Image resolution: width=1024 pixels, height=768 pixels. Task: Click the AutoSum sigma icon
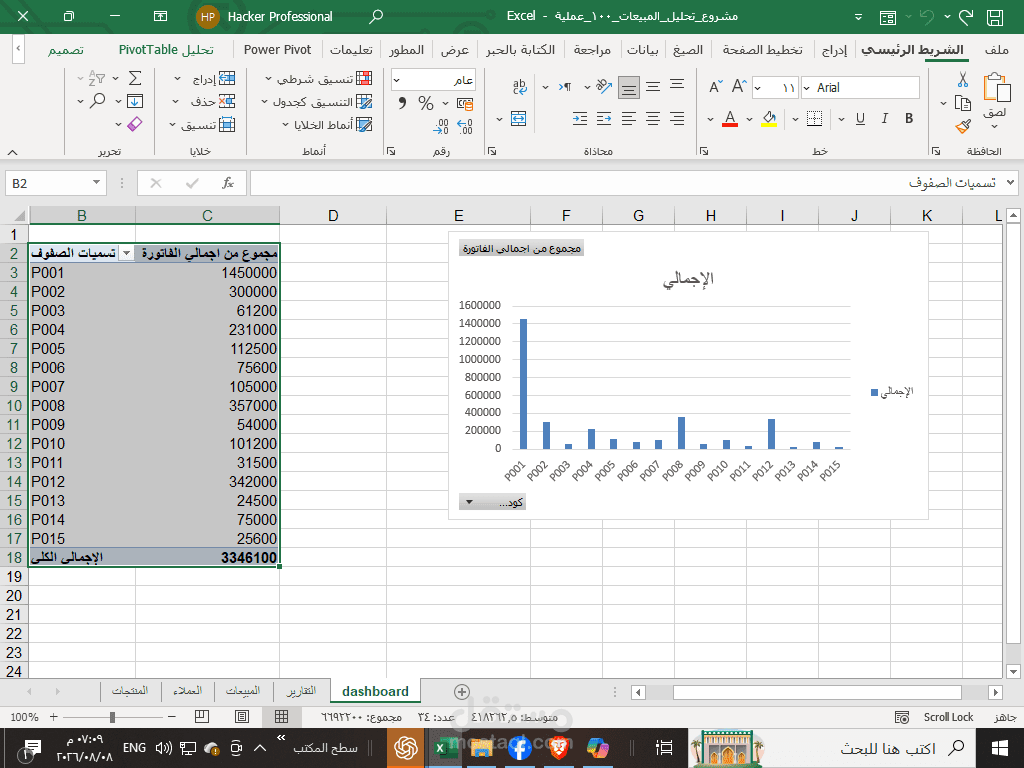(135, 78)
